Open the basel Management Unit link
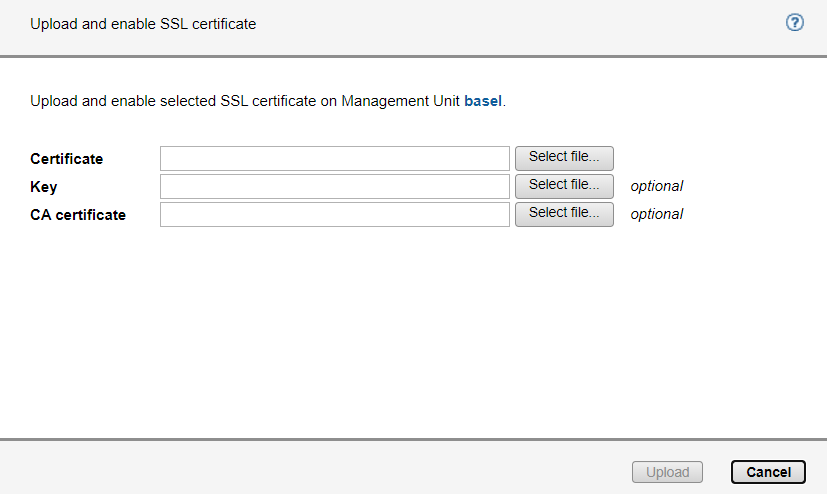 coord(482,101)
